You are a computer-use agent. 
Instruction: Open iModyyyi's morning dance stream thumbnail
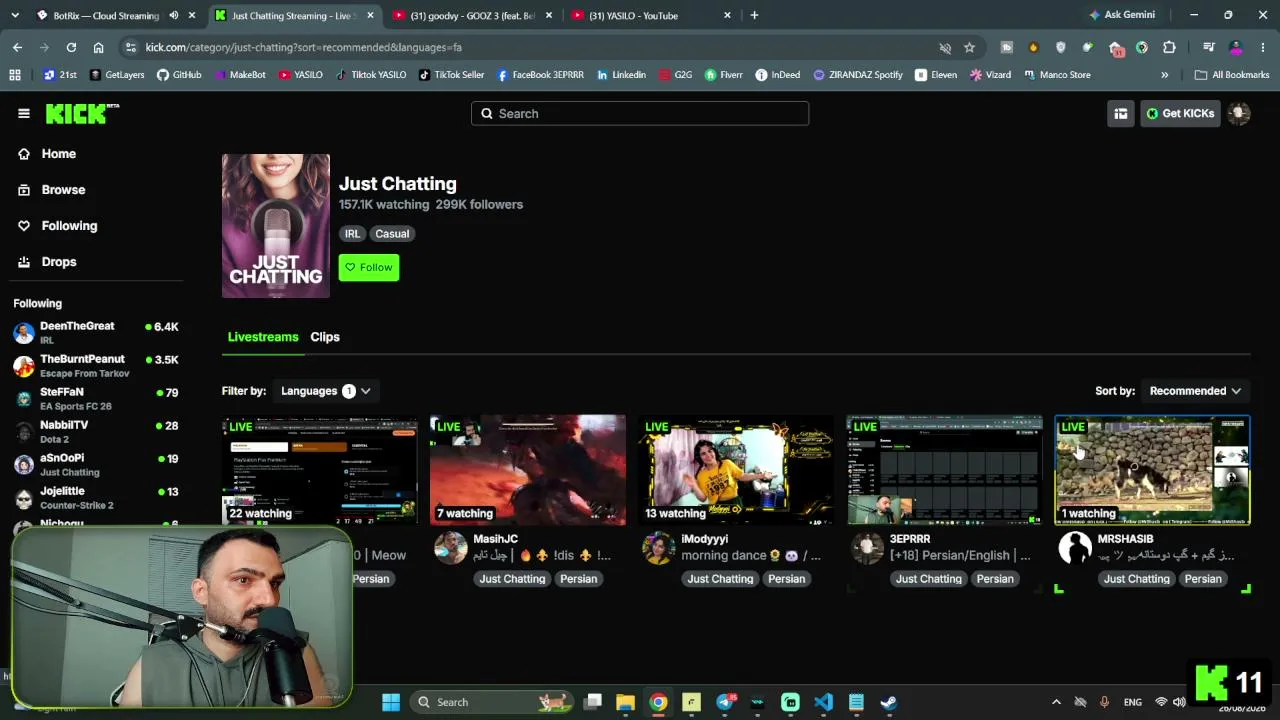(x=736, y=470)
